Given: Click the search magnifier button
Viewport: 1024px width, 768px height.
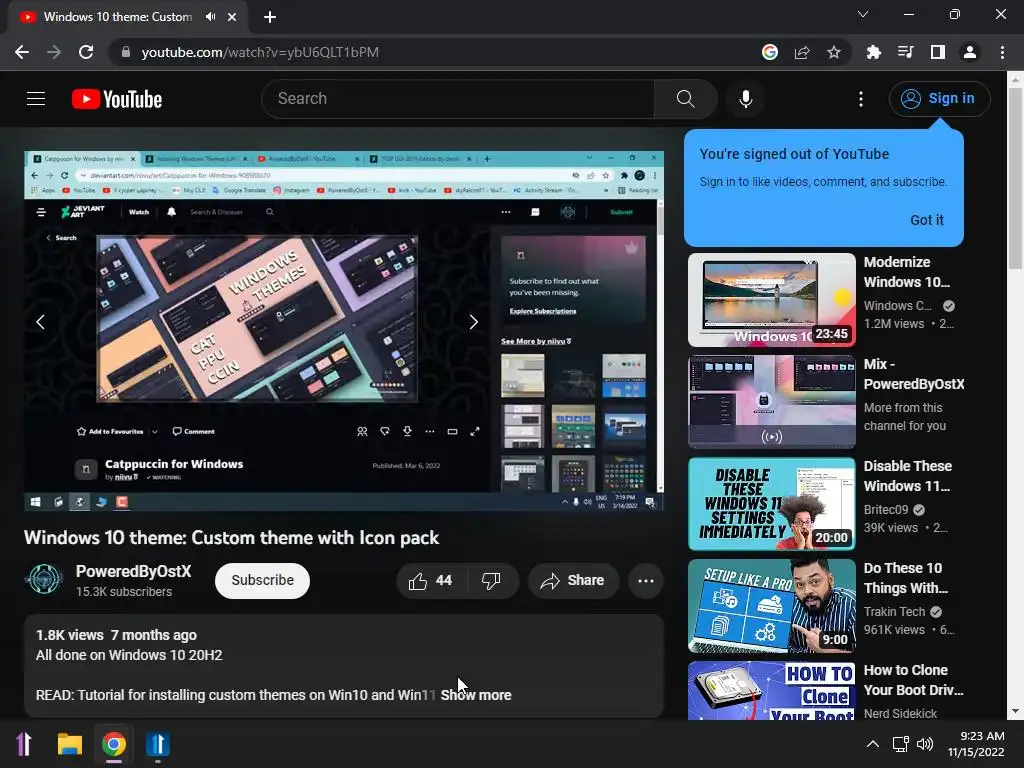Looking at the screenshot, I should click(x=685, y=99).
